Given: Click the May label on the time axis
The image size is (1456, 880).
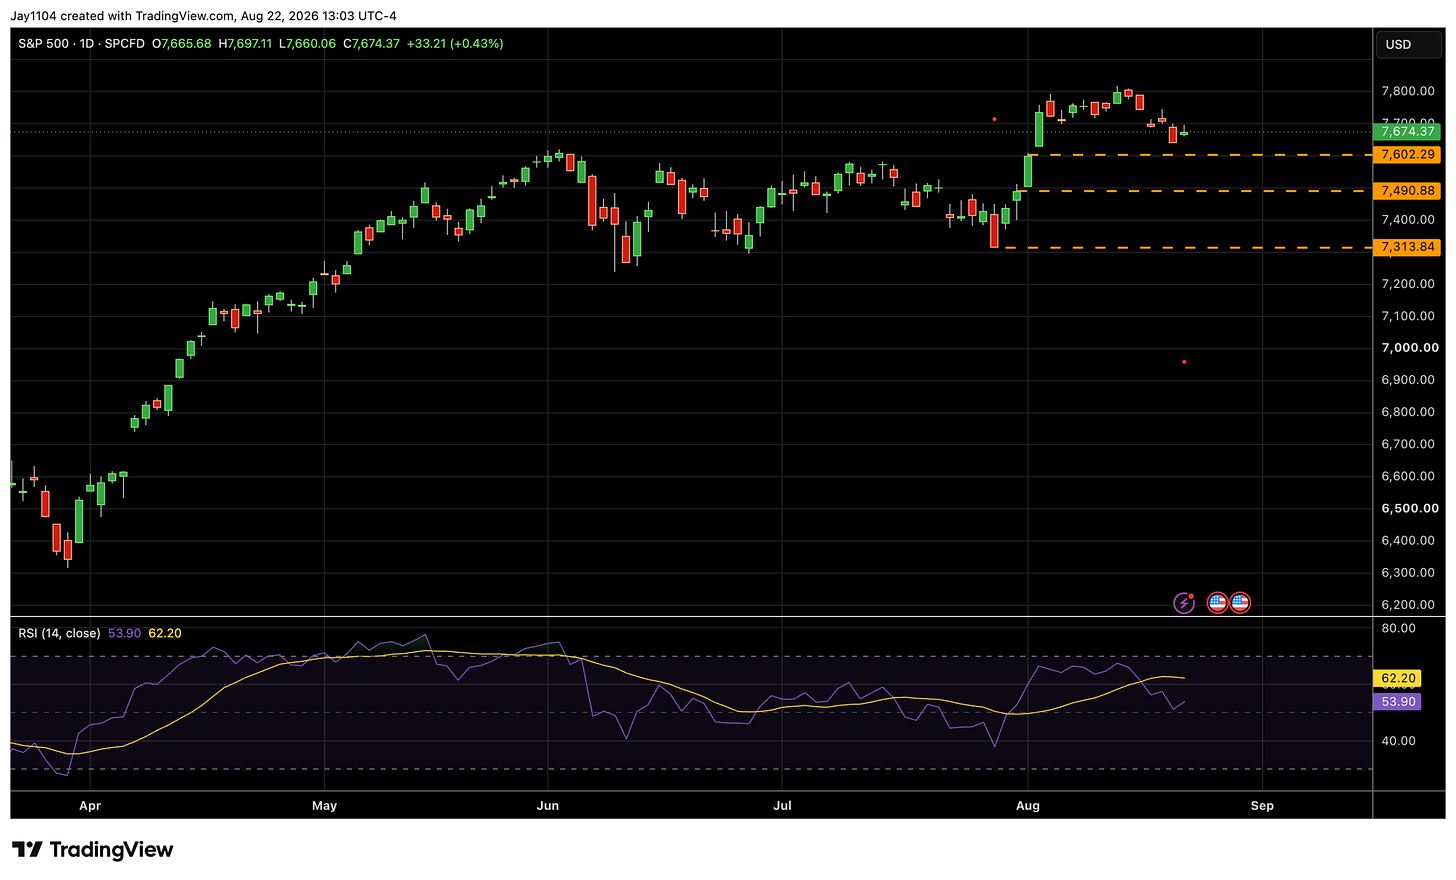Looking at the screenshot, I should (x=324, y=806).
